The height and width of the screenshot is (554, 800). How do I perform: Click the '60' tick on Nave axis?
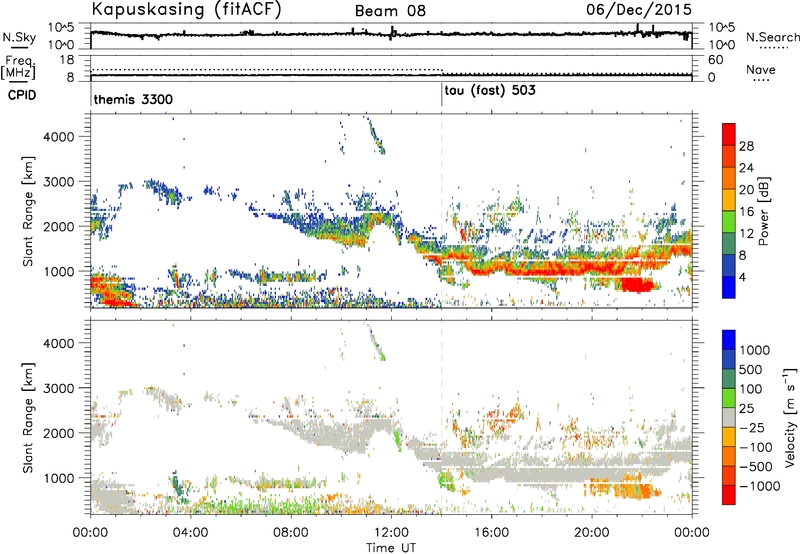715,60
